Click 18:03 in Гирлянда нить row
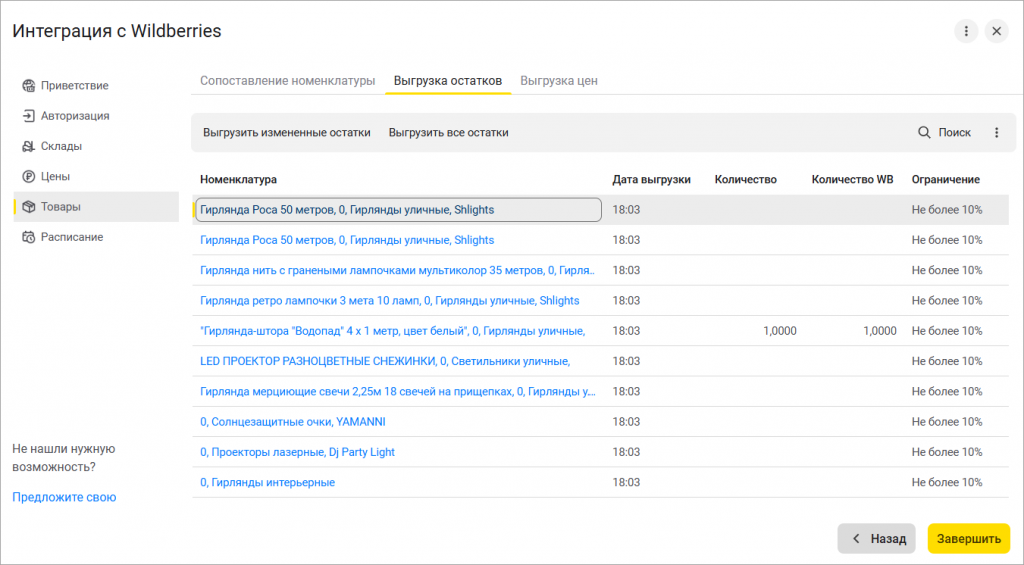1024x565 pixels. click(x=626, y=270)
